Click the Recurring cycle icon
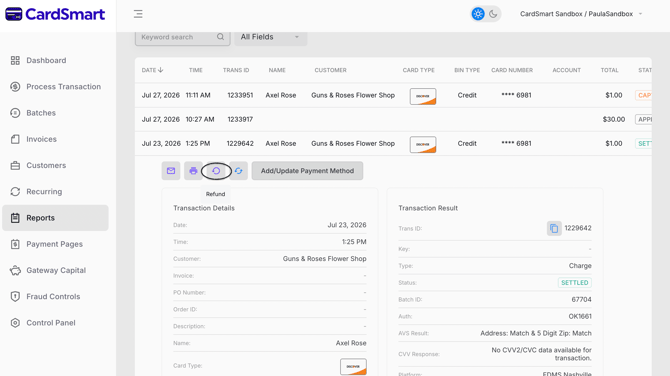The height and width of the screenshot is (376, 670). [15, 191]
